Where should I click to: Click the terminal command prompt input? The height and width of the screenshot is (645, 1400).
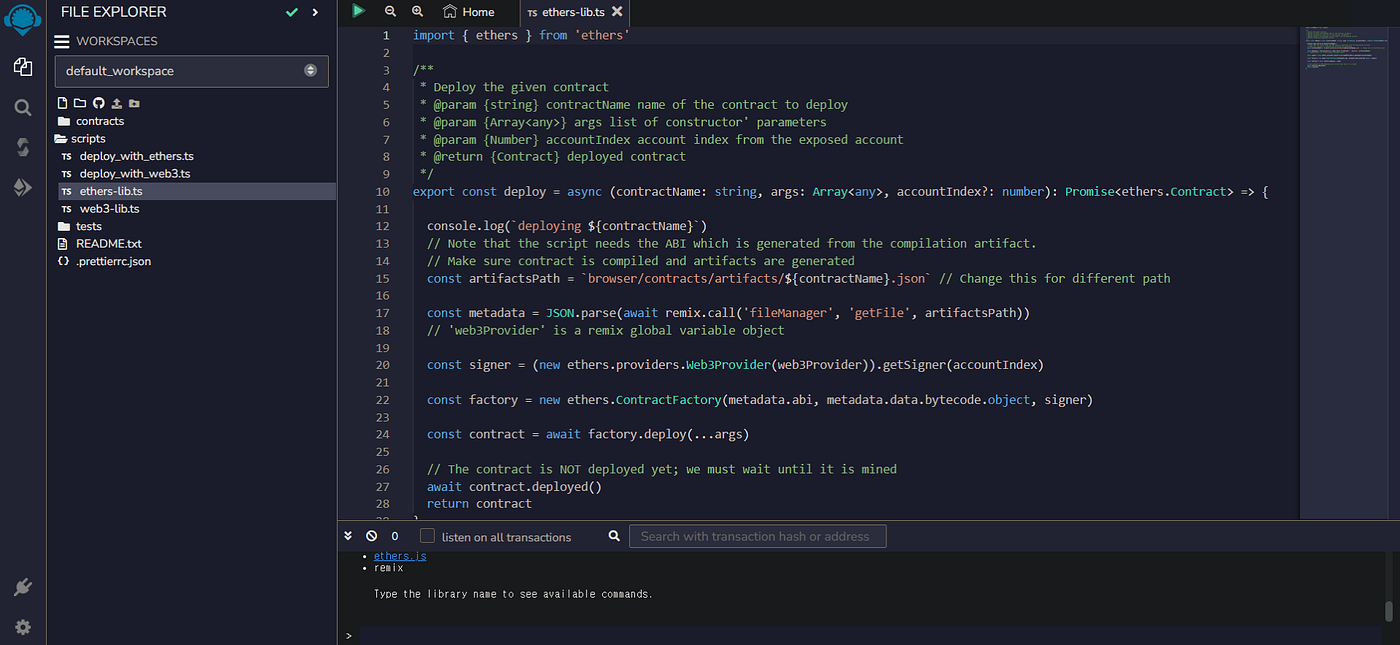point(870,635)
